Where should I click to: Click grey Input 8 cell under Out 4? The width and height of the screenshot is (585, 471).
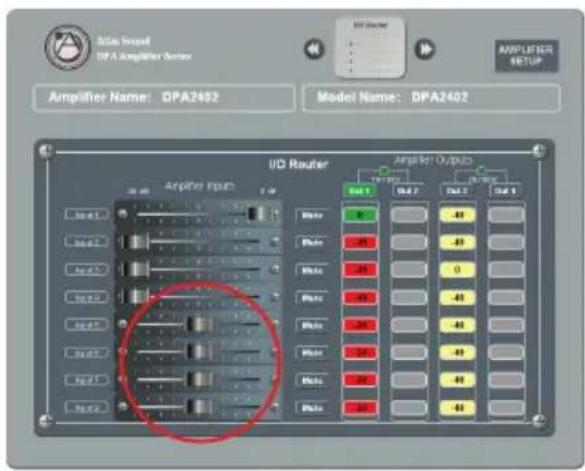[x=506, y=408]
